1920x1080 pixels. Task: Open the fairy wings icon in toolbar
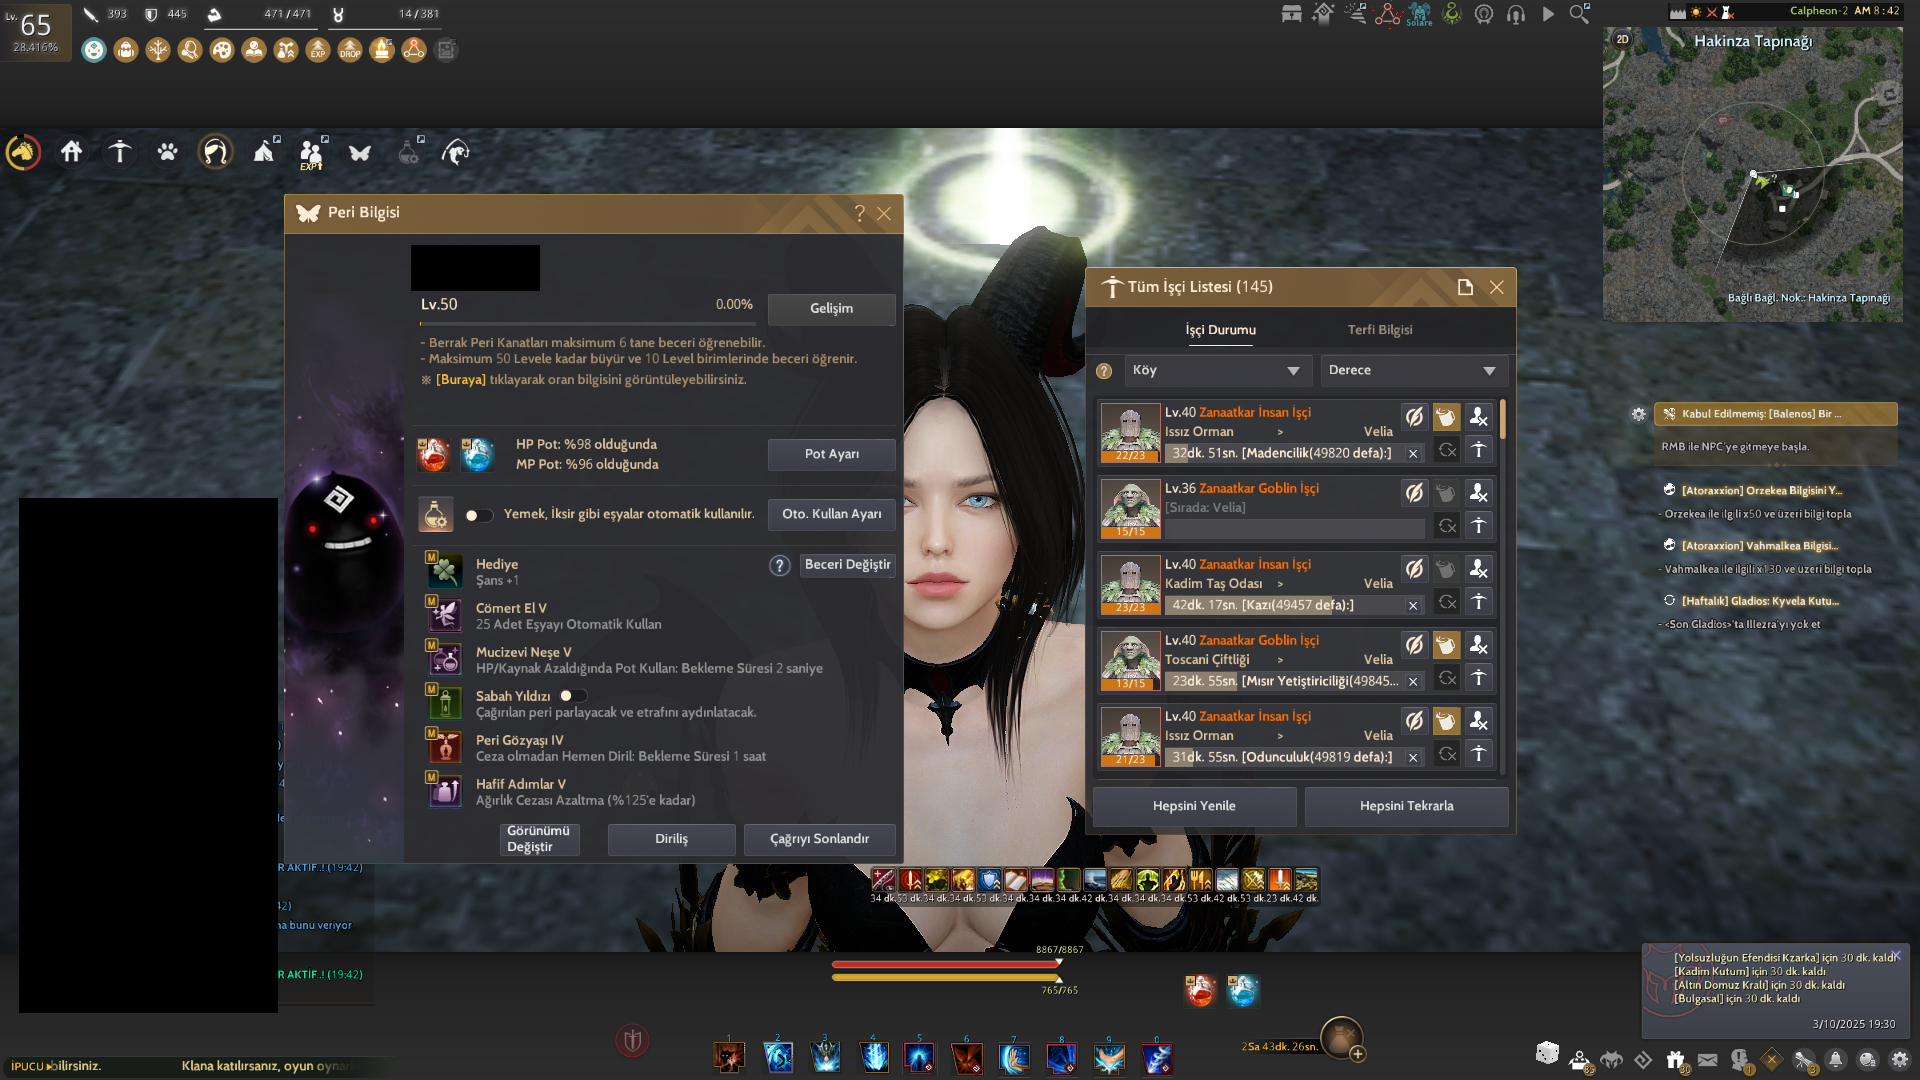pos(360,152)
